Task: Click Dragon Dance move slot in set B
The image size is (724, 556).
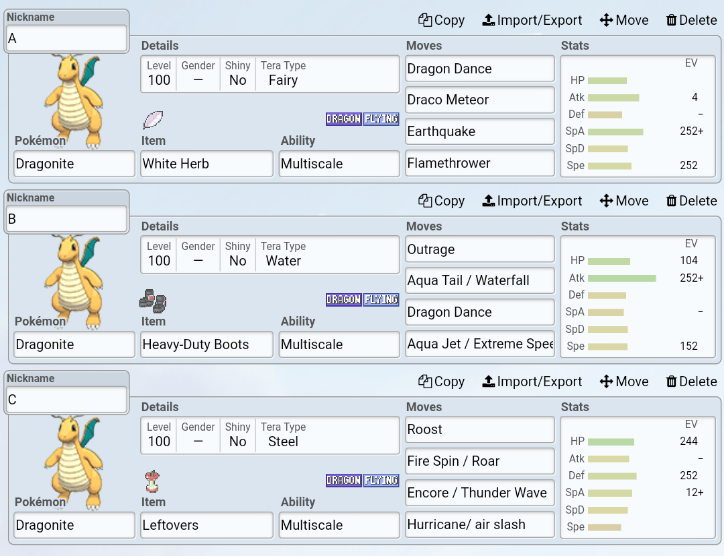Action: (480, 312)
